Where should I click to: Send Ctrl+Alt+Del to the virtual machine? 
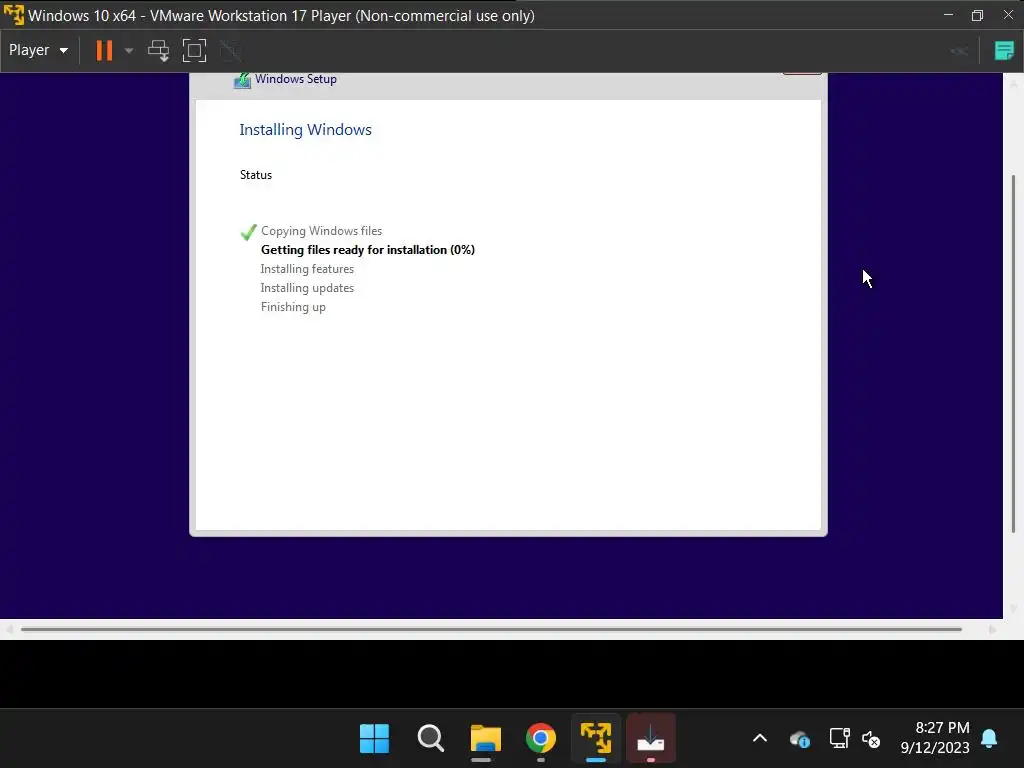click(158, 50)
